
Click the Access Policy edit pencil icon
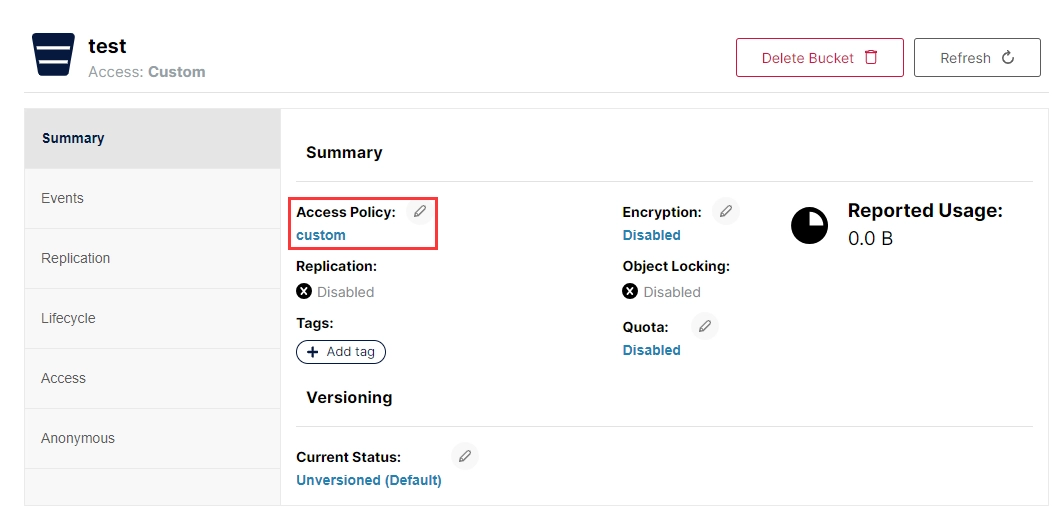(x=421, y=211)
